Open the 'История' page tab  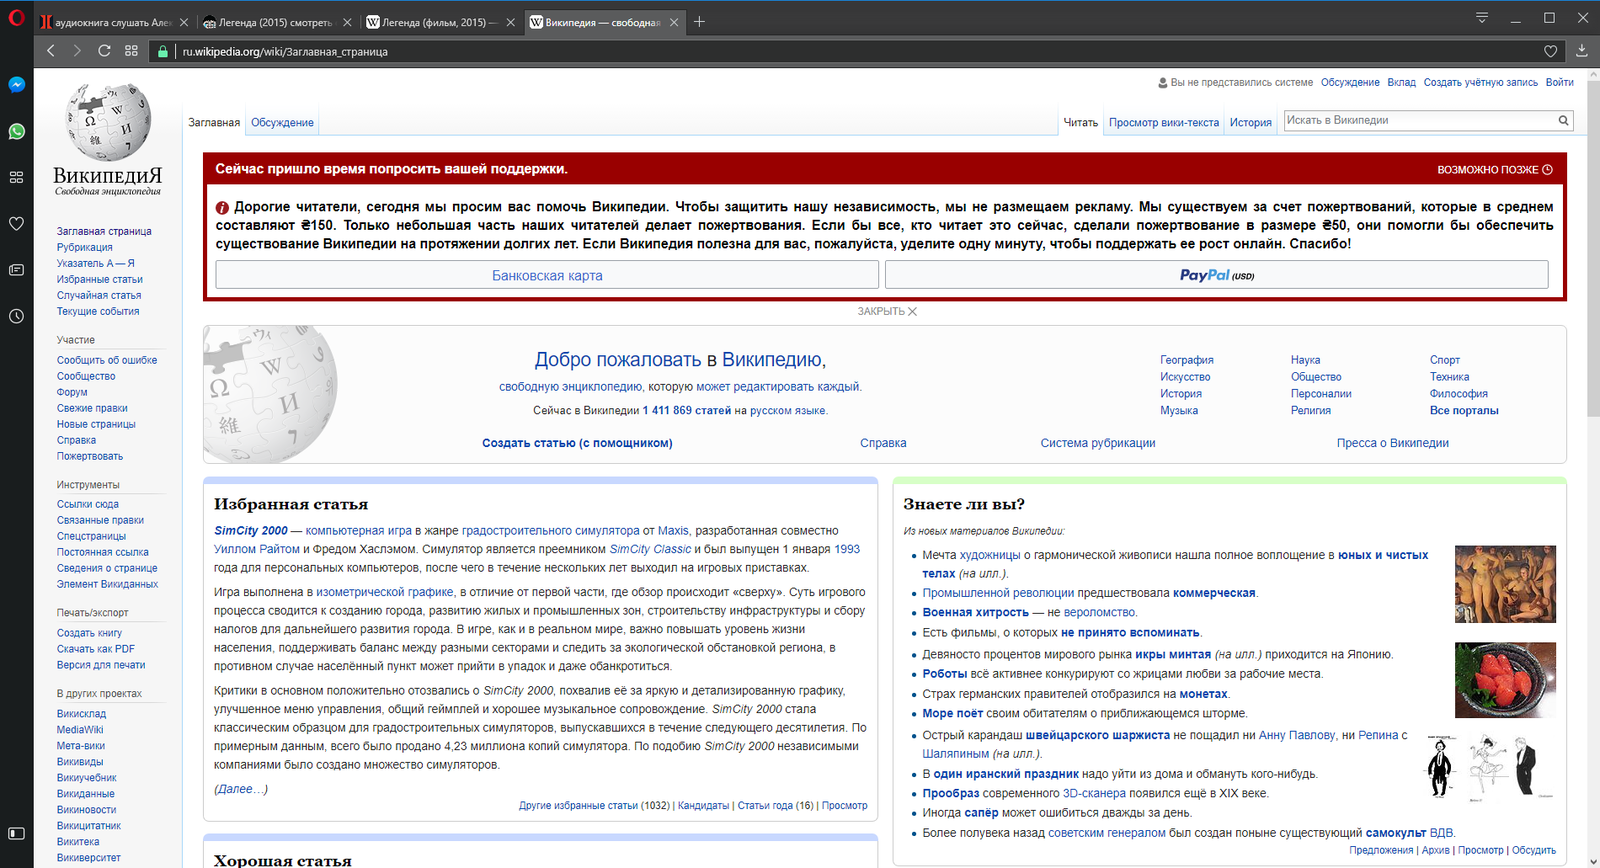(1250, 122)
